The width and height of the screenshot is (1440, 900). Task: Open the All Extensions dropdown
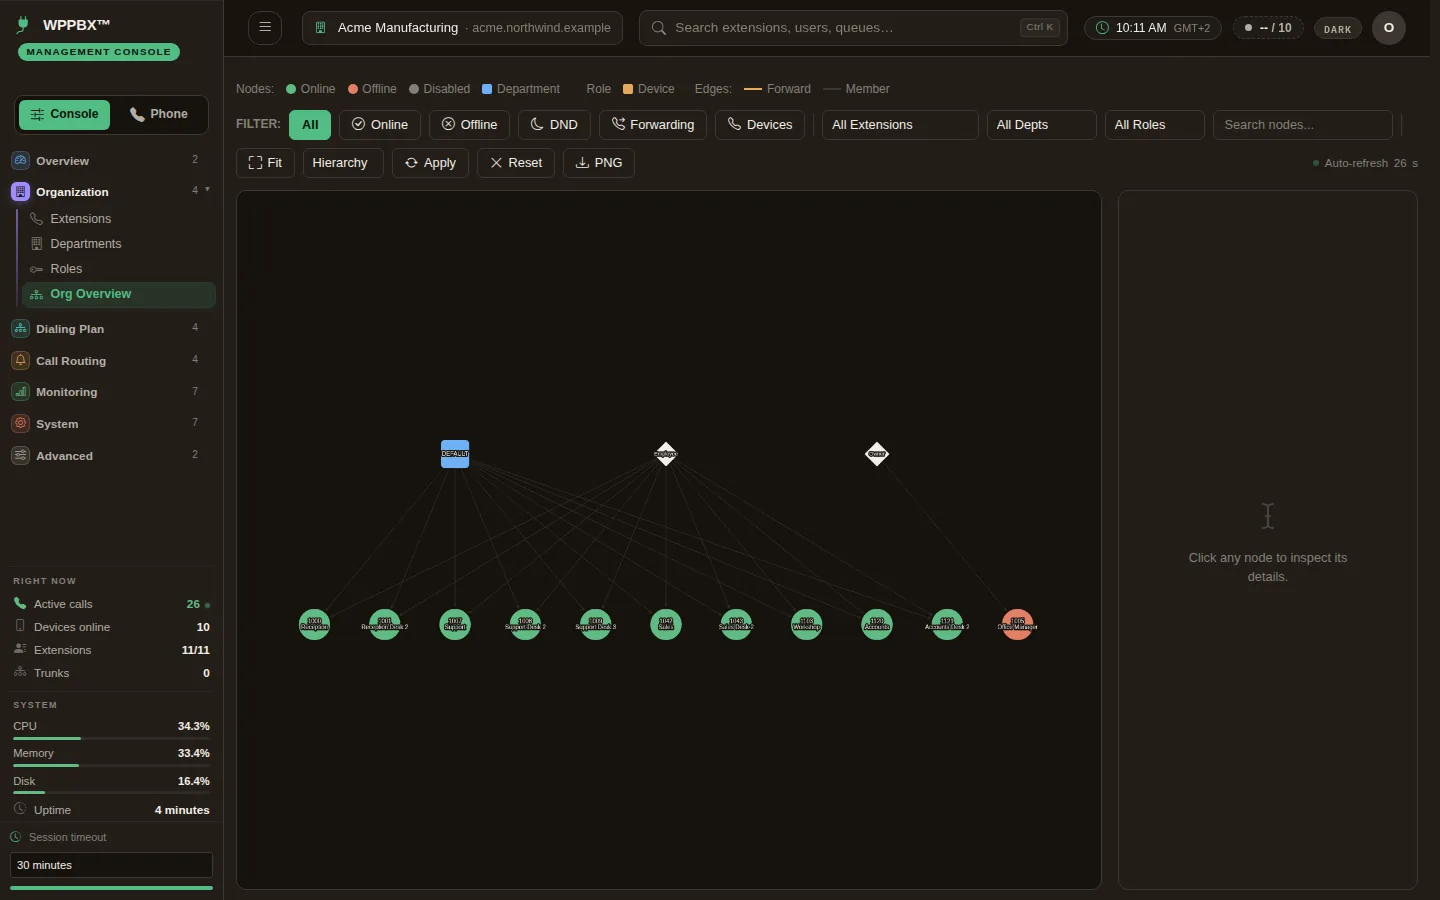[900, 125]
